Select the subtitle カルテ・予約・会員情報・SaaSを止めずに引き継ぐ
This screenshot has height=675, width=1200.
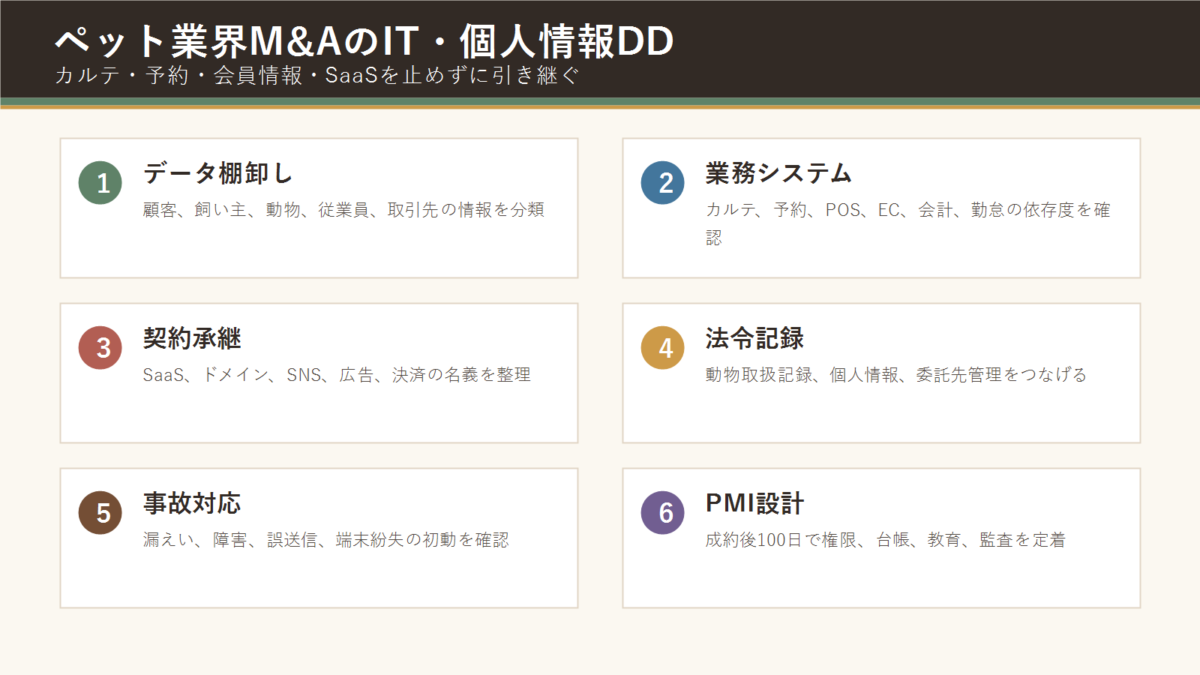pos(317,76)
